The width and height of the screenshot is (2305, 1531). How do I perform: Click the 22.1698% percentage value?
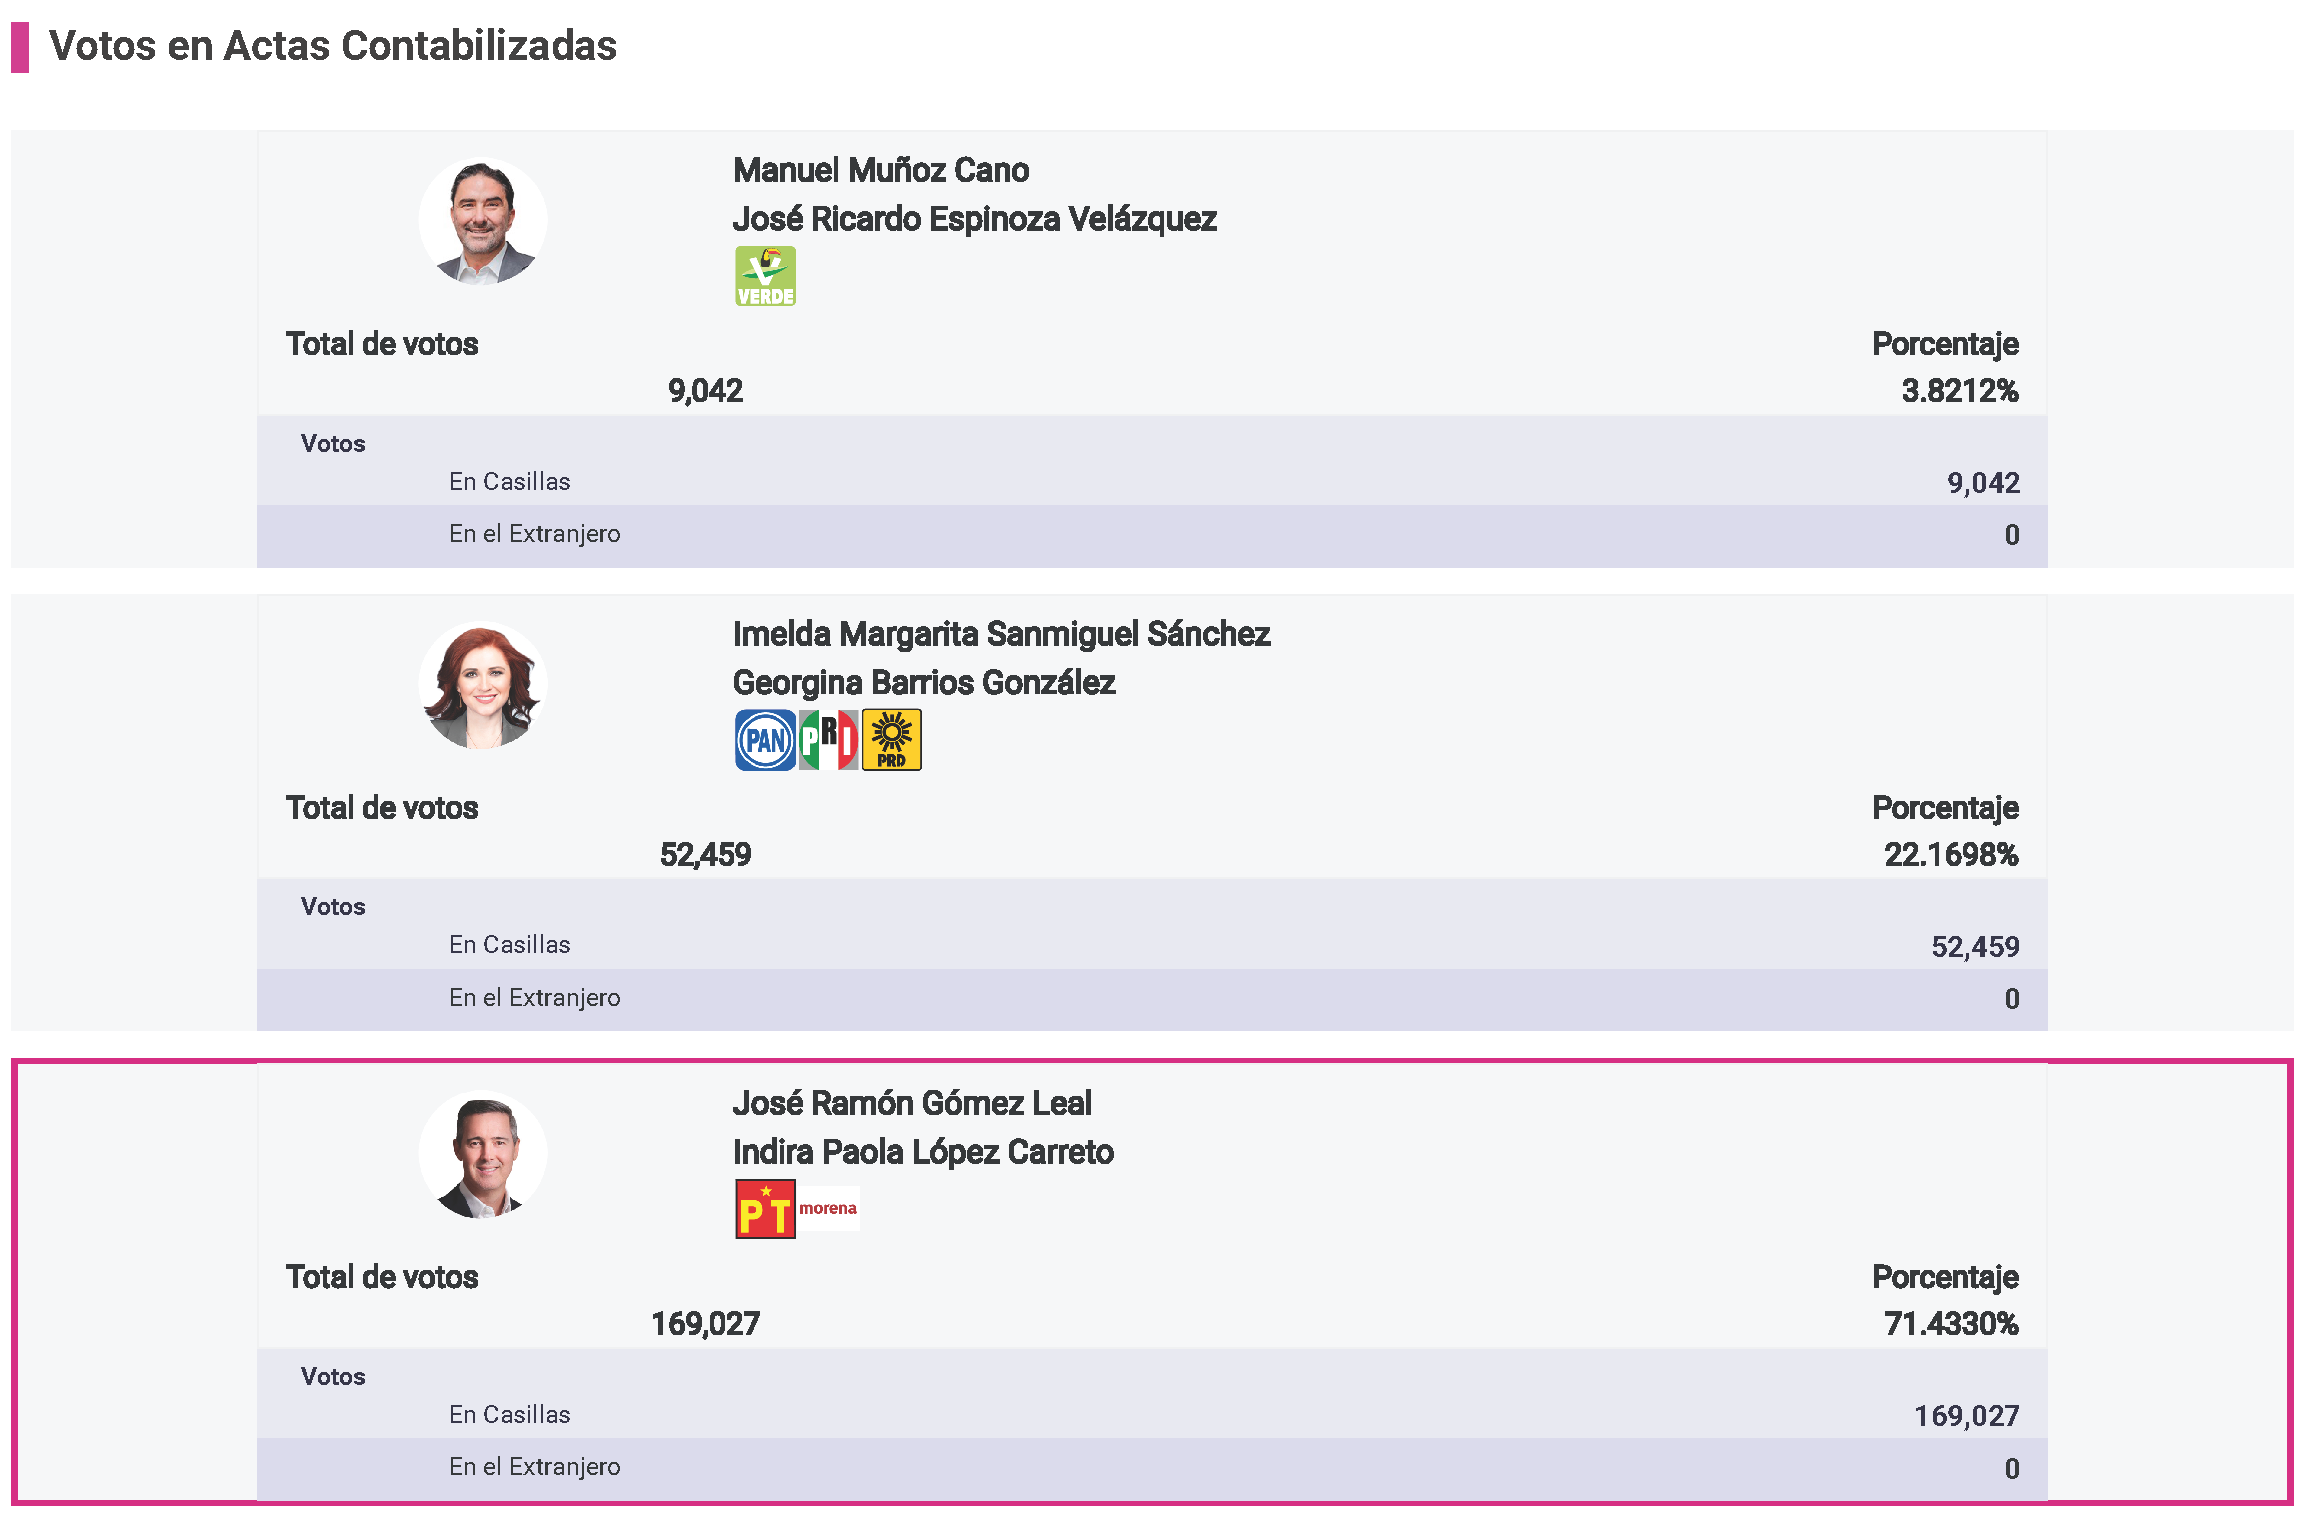[x=1950, y=855]
